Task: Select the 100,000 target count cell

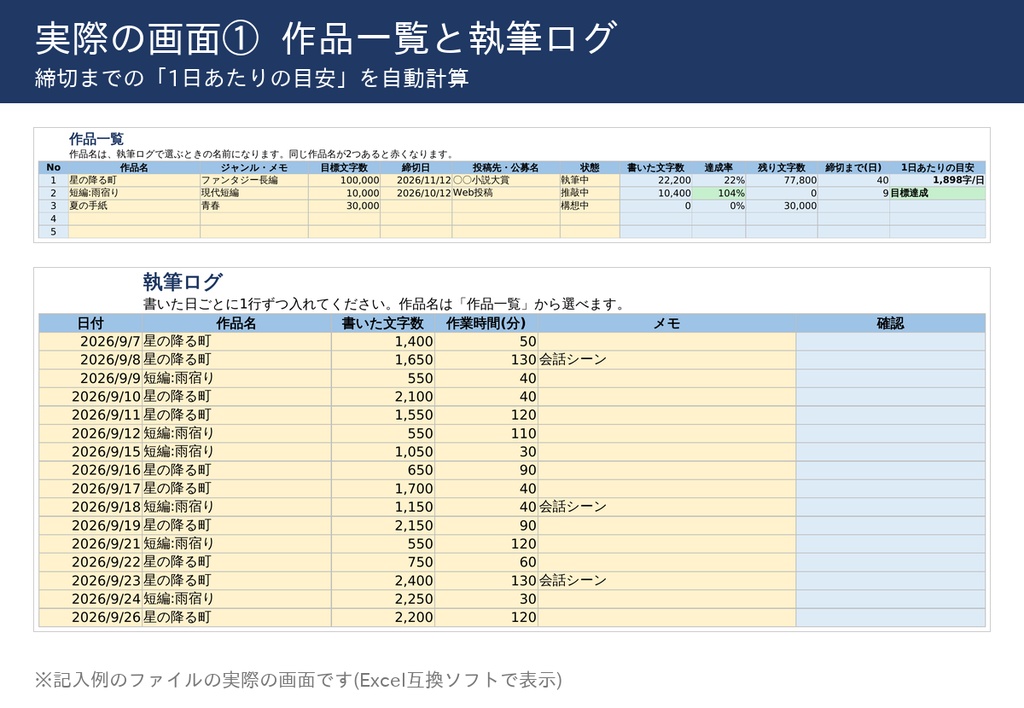Action: click(x=344, y=180)
